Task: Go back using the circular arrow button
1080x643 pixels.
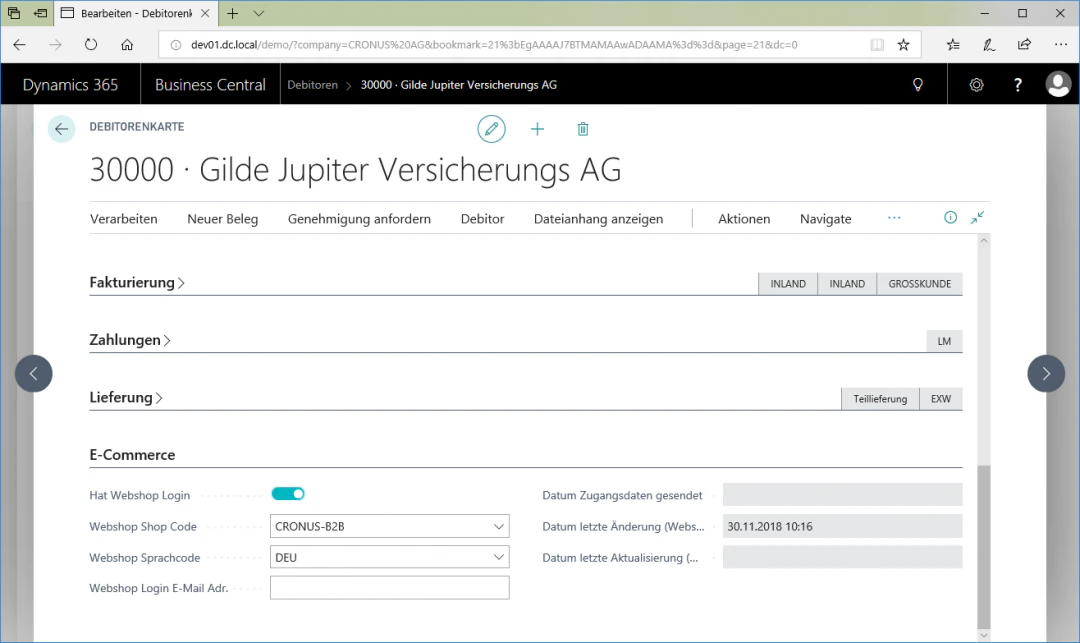Action: click(x=61, y=129)
